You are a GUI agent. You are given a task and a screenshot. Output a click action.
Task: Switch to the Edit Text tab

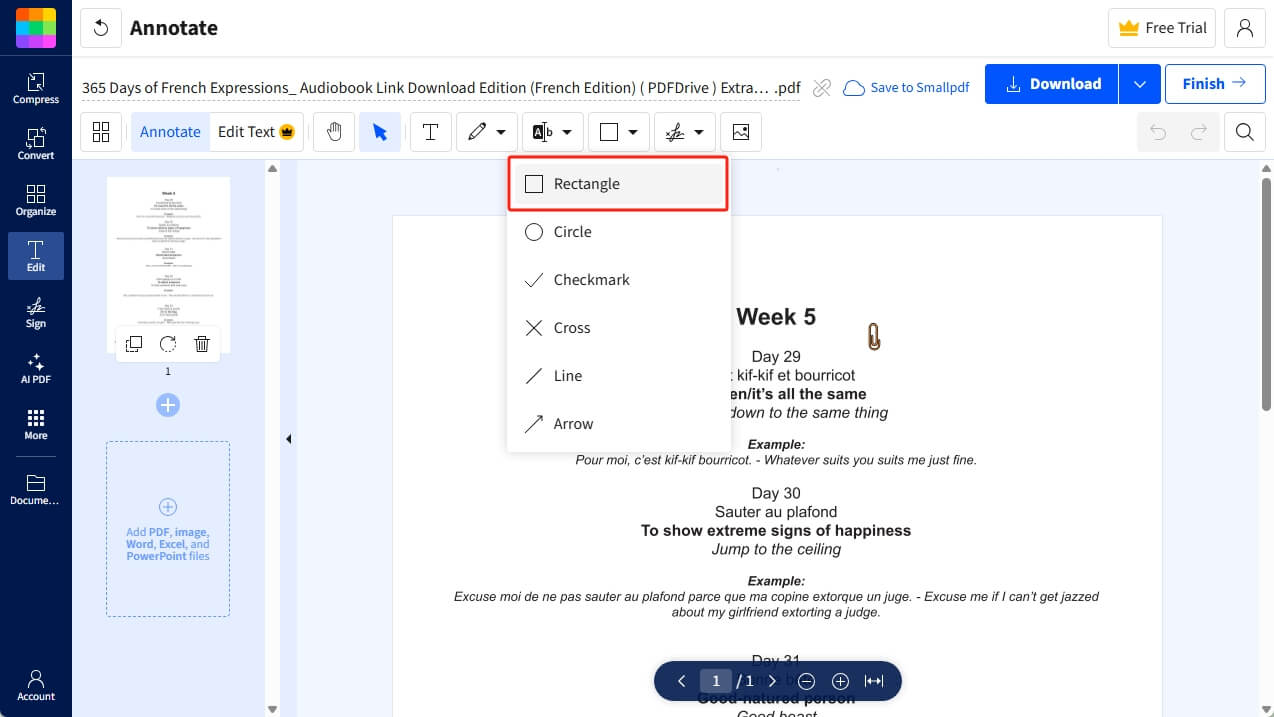[246, 131]
